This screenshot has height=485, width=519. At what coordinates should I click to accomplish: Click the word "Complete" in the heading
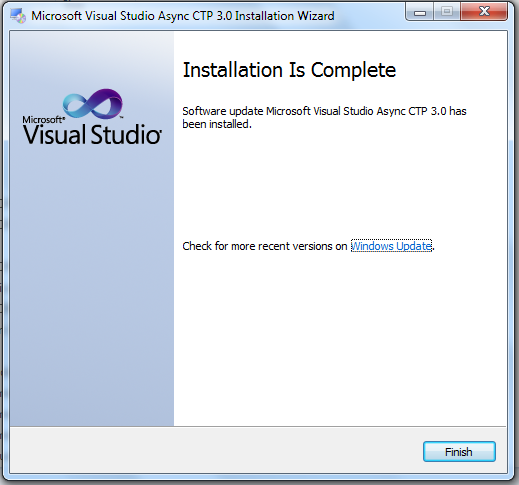pyautogui.click(x=353, y=71)
